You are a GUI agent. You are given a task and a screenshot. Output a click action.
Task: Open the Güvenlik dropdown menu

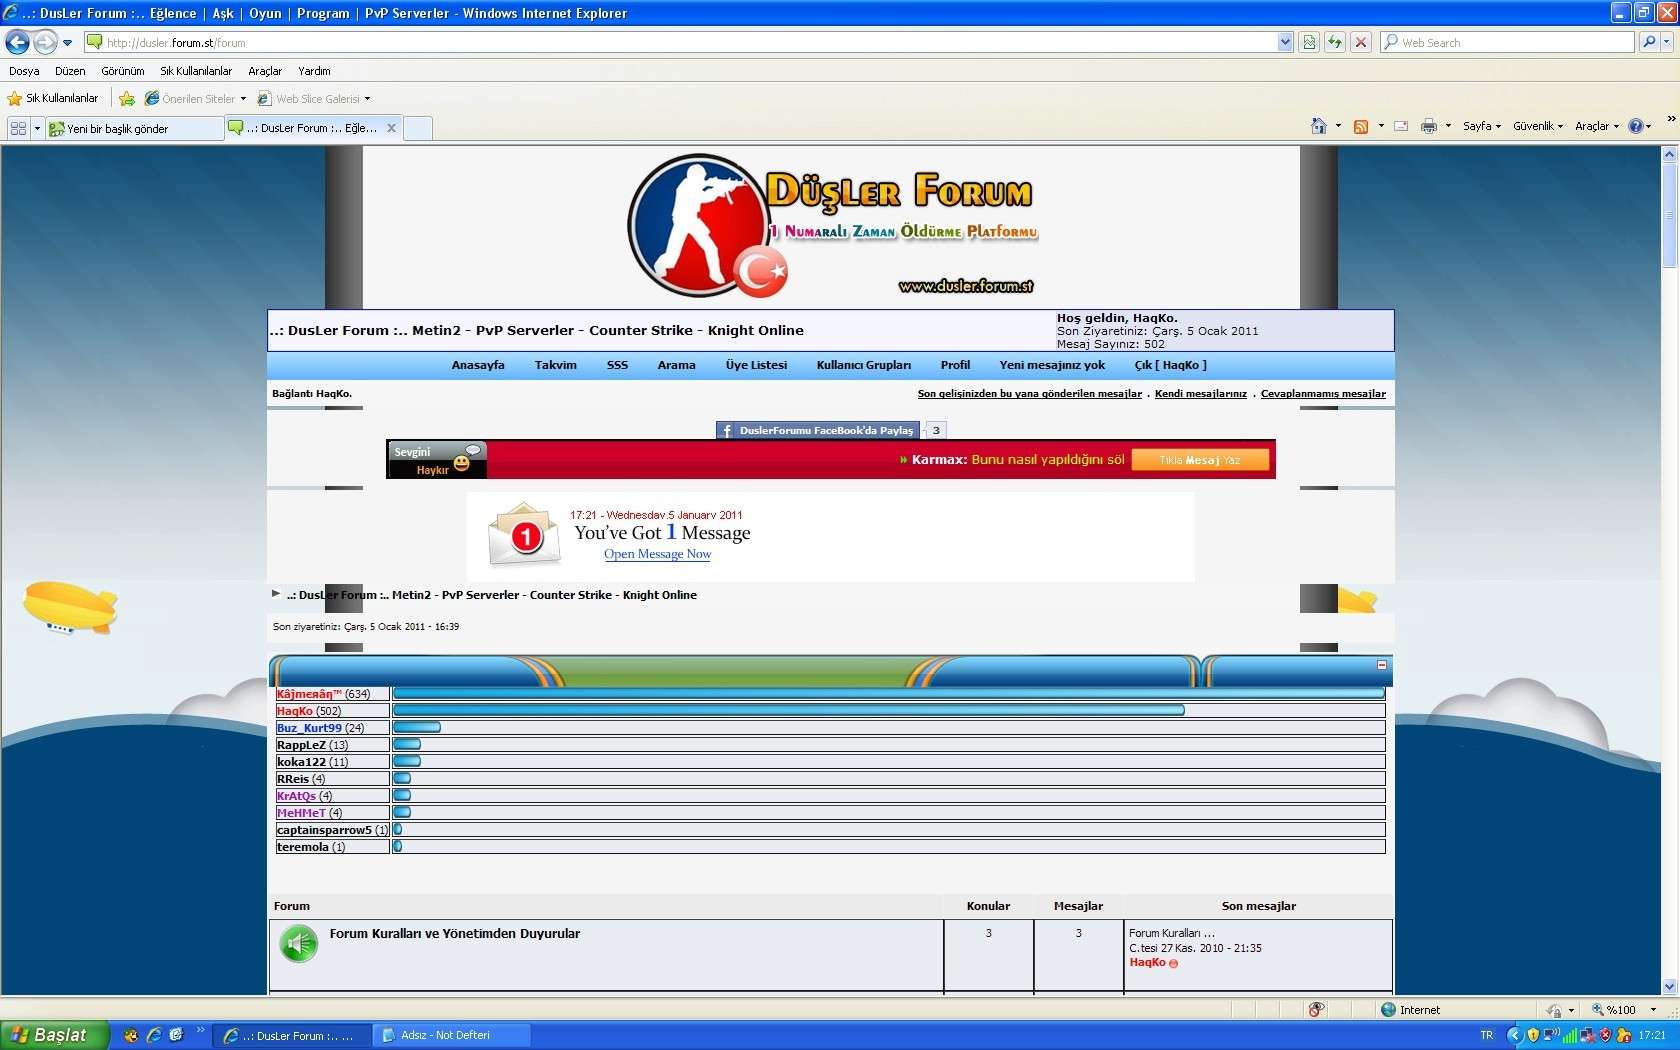1538,126
